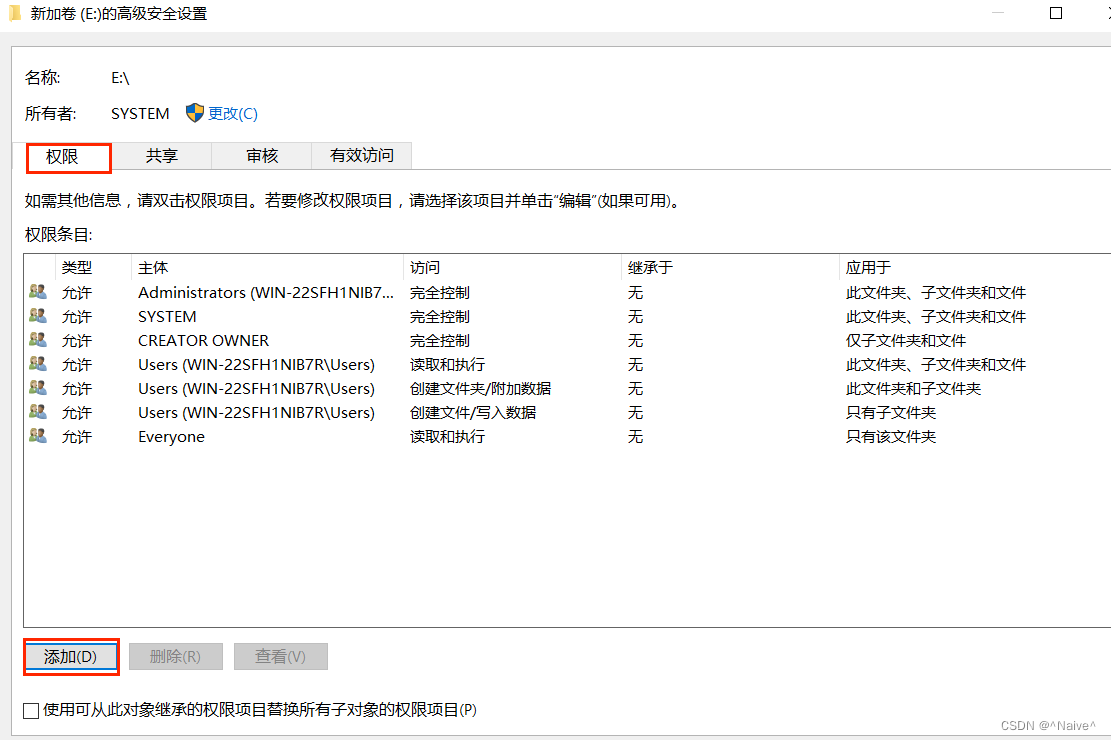
Task: Sort by the 主体 column header
Action: click(x=153, y=267)
